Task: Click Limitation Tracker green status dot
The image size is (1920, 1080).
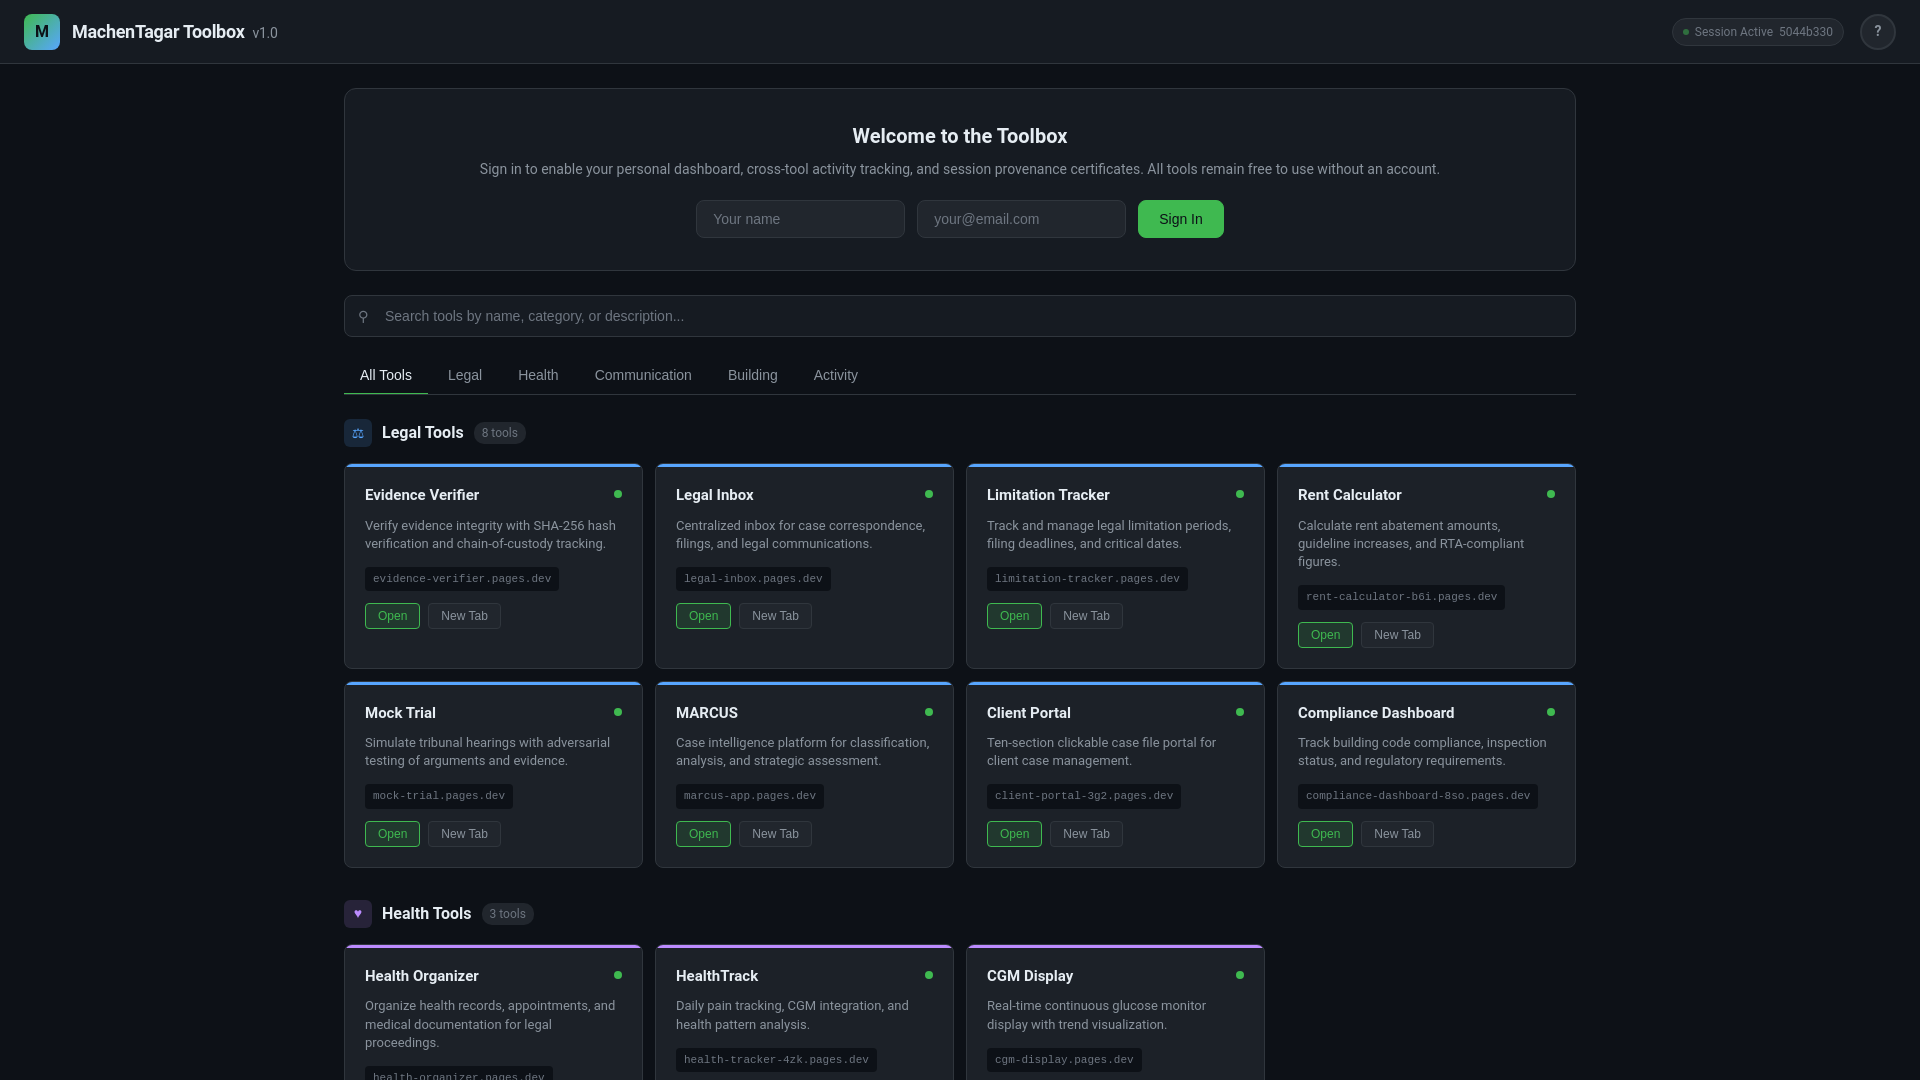Action: point(1240,494)
